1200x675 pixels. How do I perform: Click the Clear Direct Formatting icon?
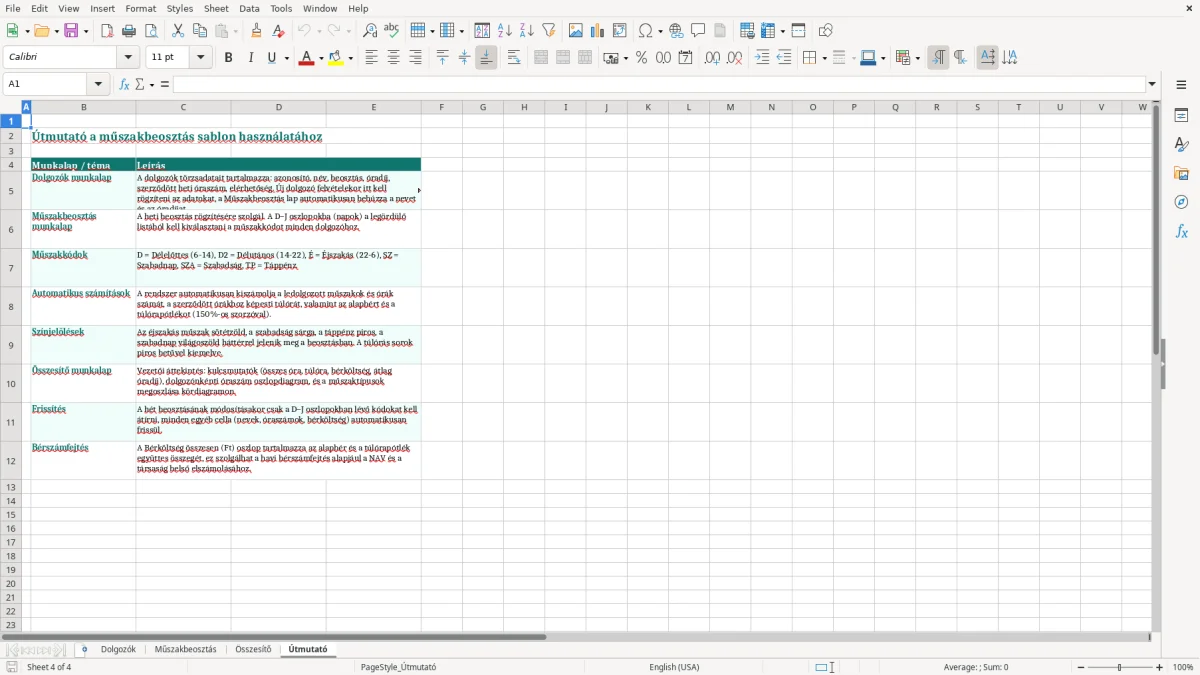278,31
